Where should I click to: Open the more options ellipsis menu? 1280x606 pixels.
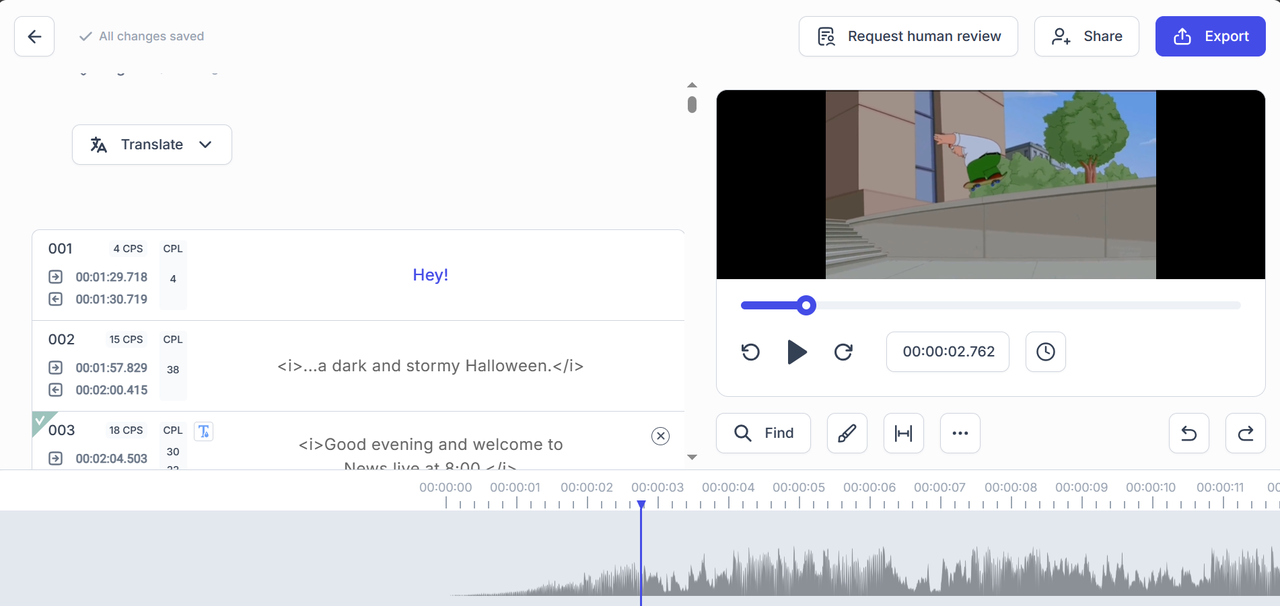click(x=960, y=433)
